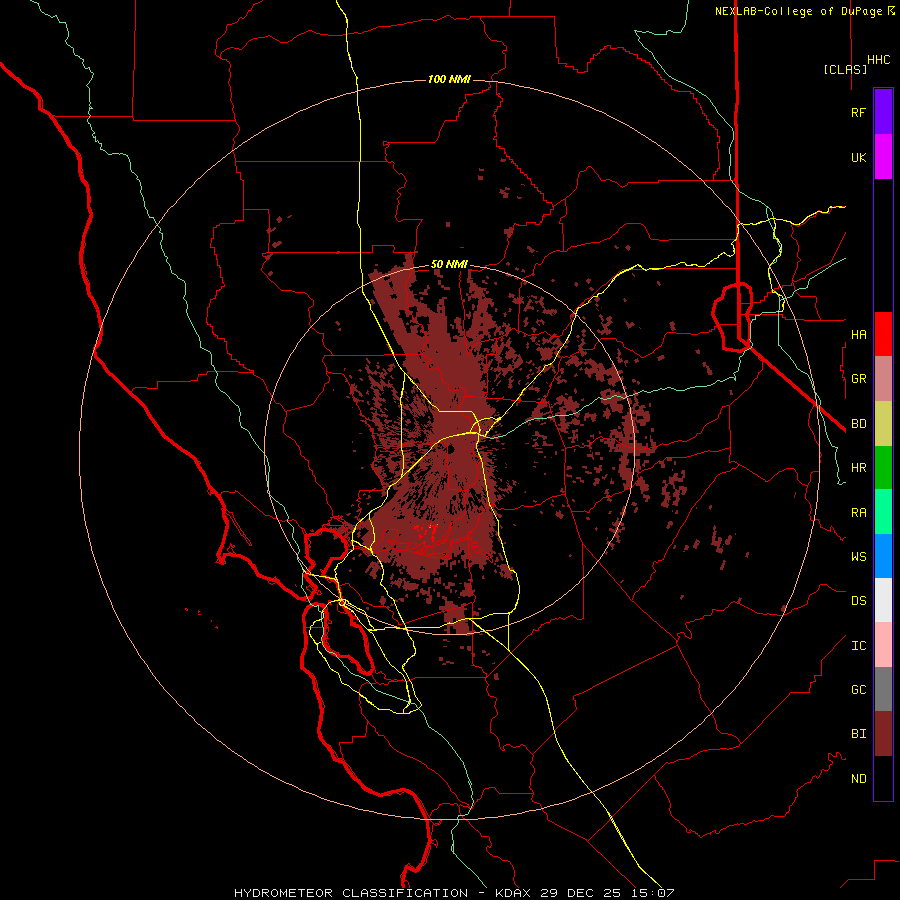Screen dimensions: 900x900
Task: Click the RF purple legend swatch
Action: coord(883,112)
